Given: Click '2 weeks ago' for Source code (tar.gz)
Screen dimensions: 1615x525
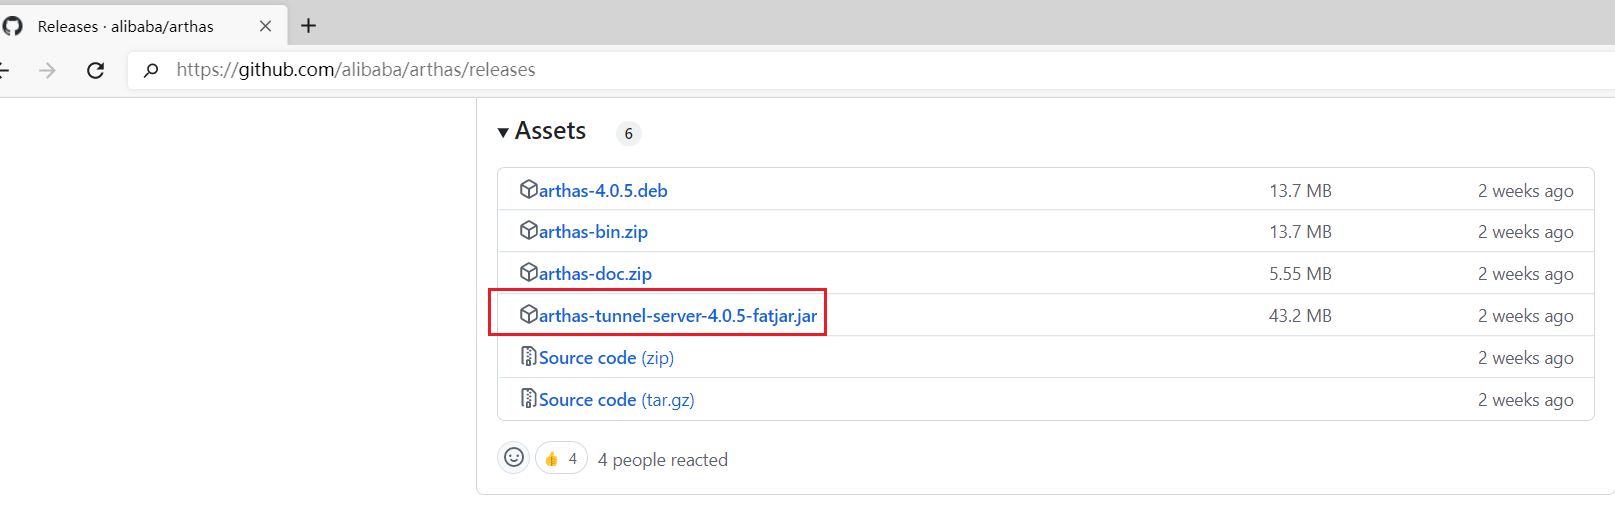Looking at the screenshot, I should pos(1526,400).
